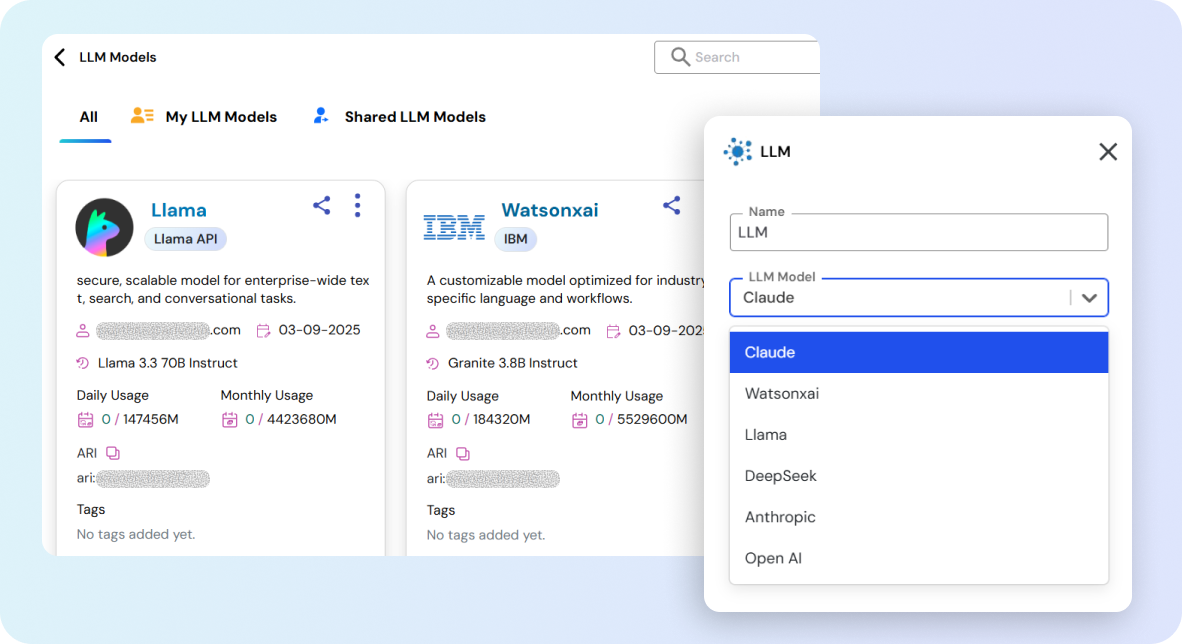Pick DeepSeek from the model options

click(918, 476)
